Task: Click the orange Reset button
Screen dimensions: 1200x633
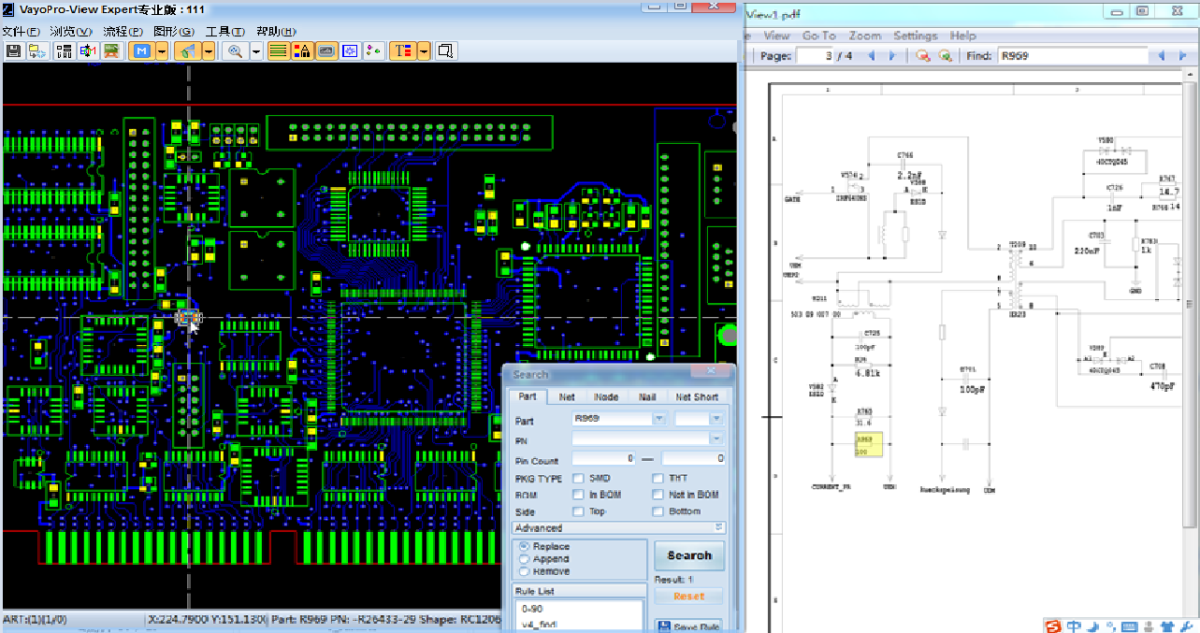Action: click(x=688, y=596)
